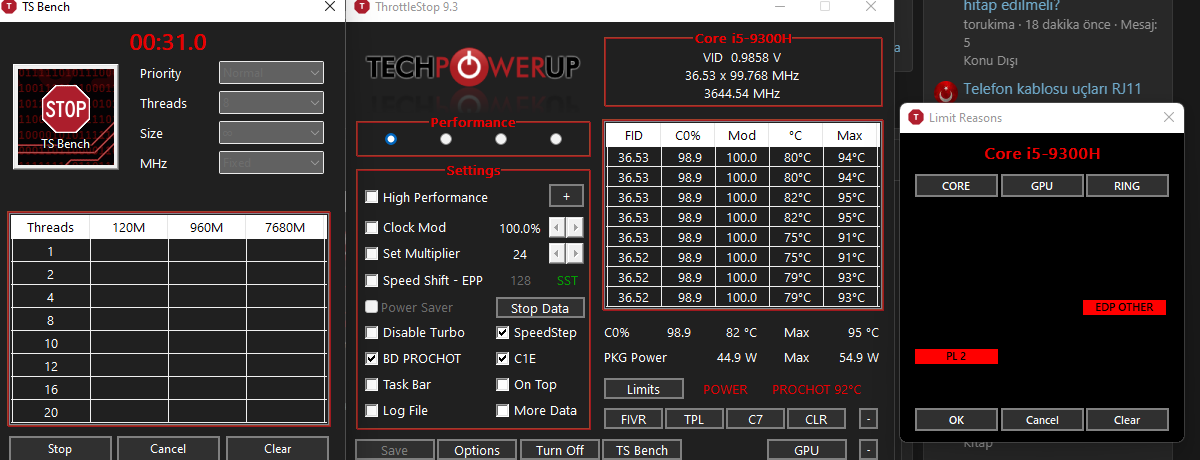Increase Set Multiplier with right arrow
This screenshot has height=460, width=1200.
tap(575, 254)
